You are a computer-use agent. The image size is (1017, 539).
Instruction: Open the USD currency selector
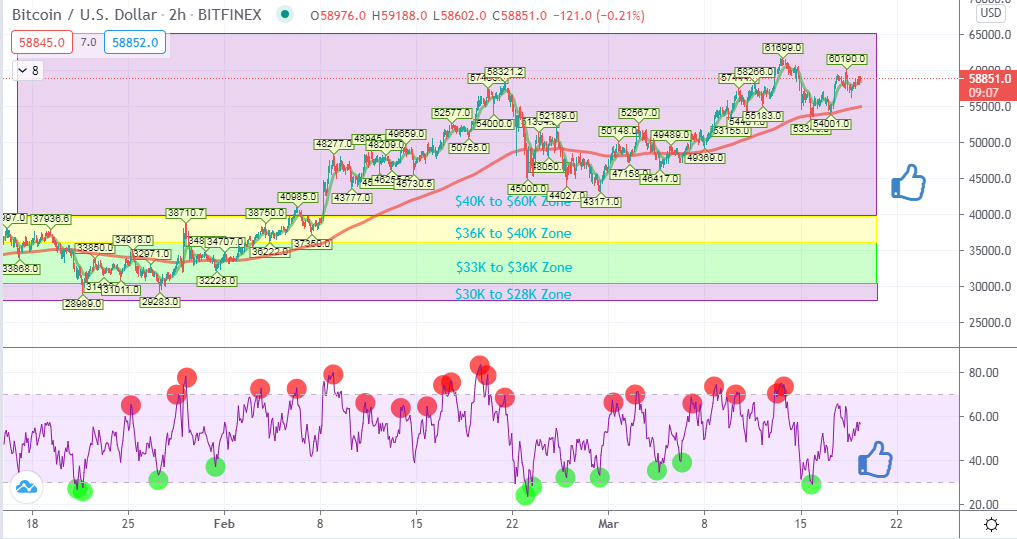[x=990, y=12]
